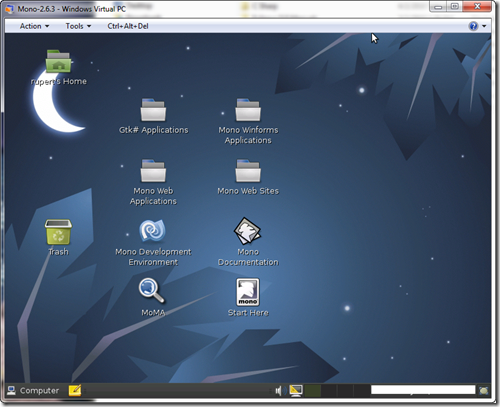Open the Mono Web Sites folder
This screenshot has width=500, height=407.
pyautogui.click(x=248, y=171)
